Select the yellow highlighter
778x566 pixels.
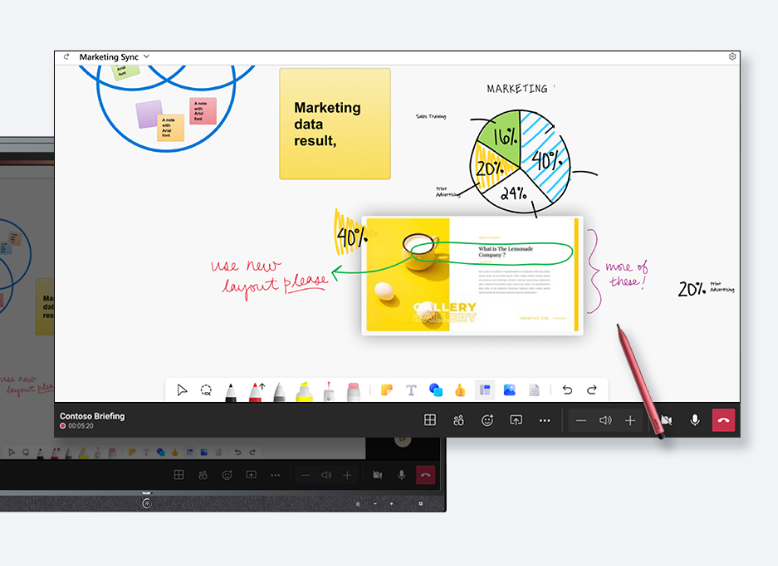pyautogui.click(x=304, y=392)
